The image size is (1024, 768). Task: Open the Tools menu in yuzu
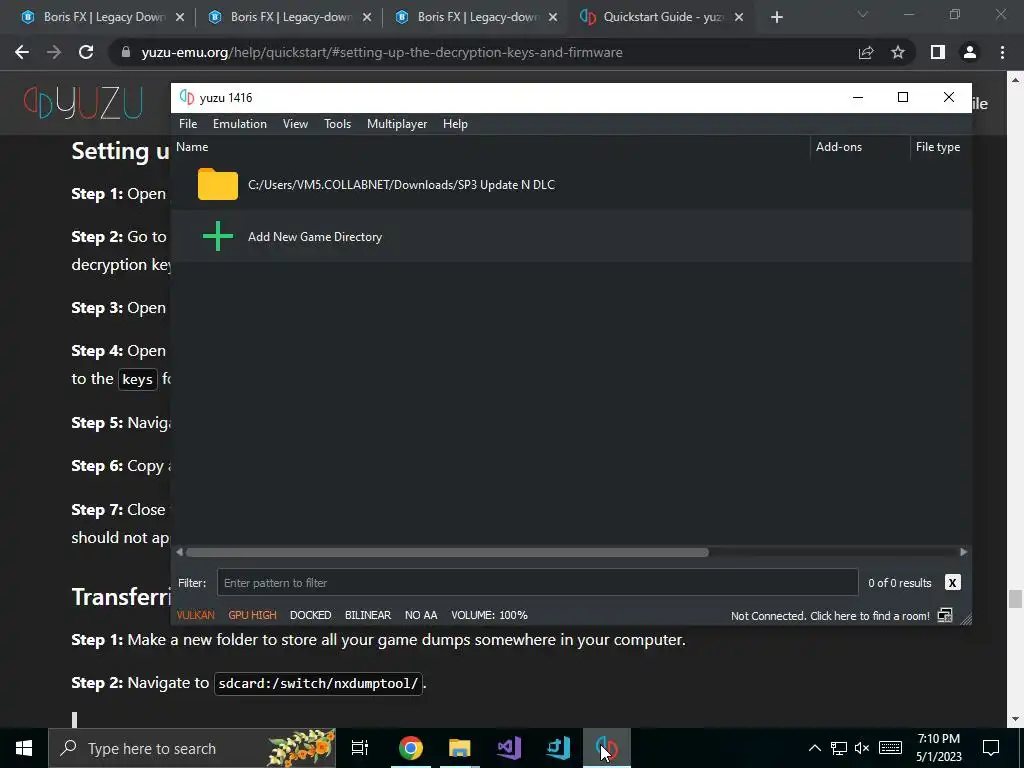click(x=337, y=123)
